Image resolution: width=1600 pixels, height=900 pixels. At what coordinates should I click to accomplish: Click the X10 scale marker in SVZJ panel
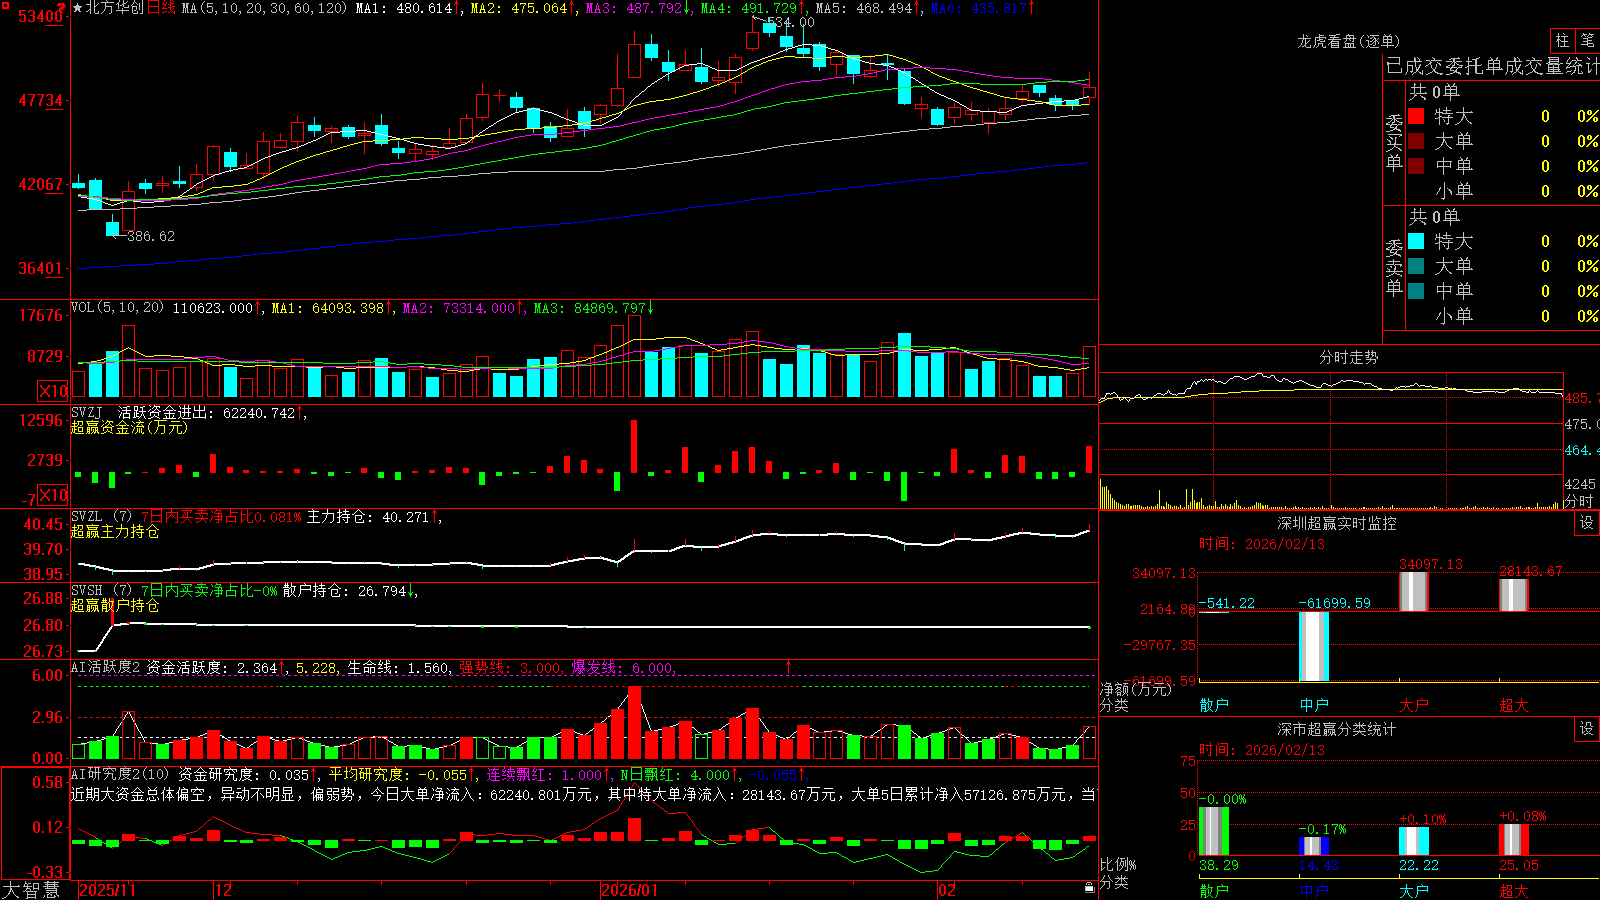[53, 495]
